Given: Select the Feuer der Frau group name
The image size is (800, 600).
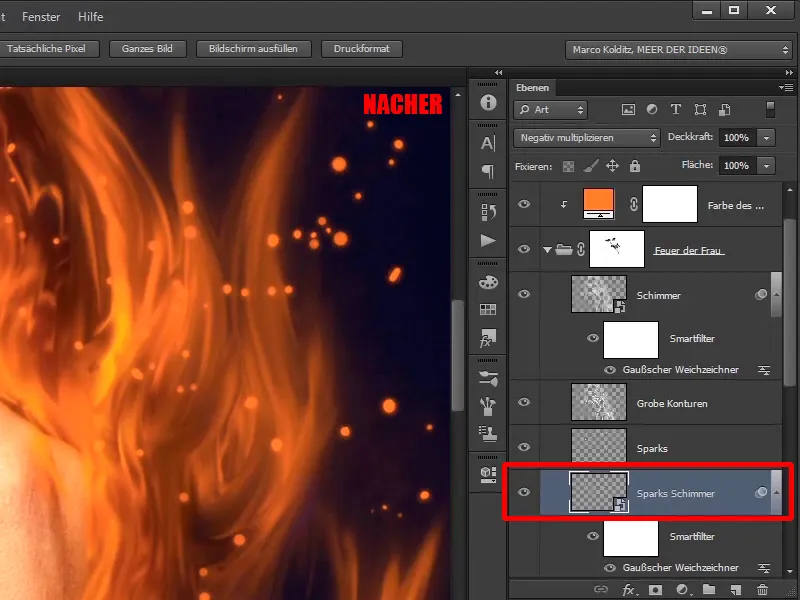Looking at the screenshot, I should click(x=688, y=251).
